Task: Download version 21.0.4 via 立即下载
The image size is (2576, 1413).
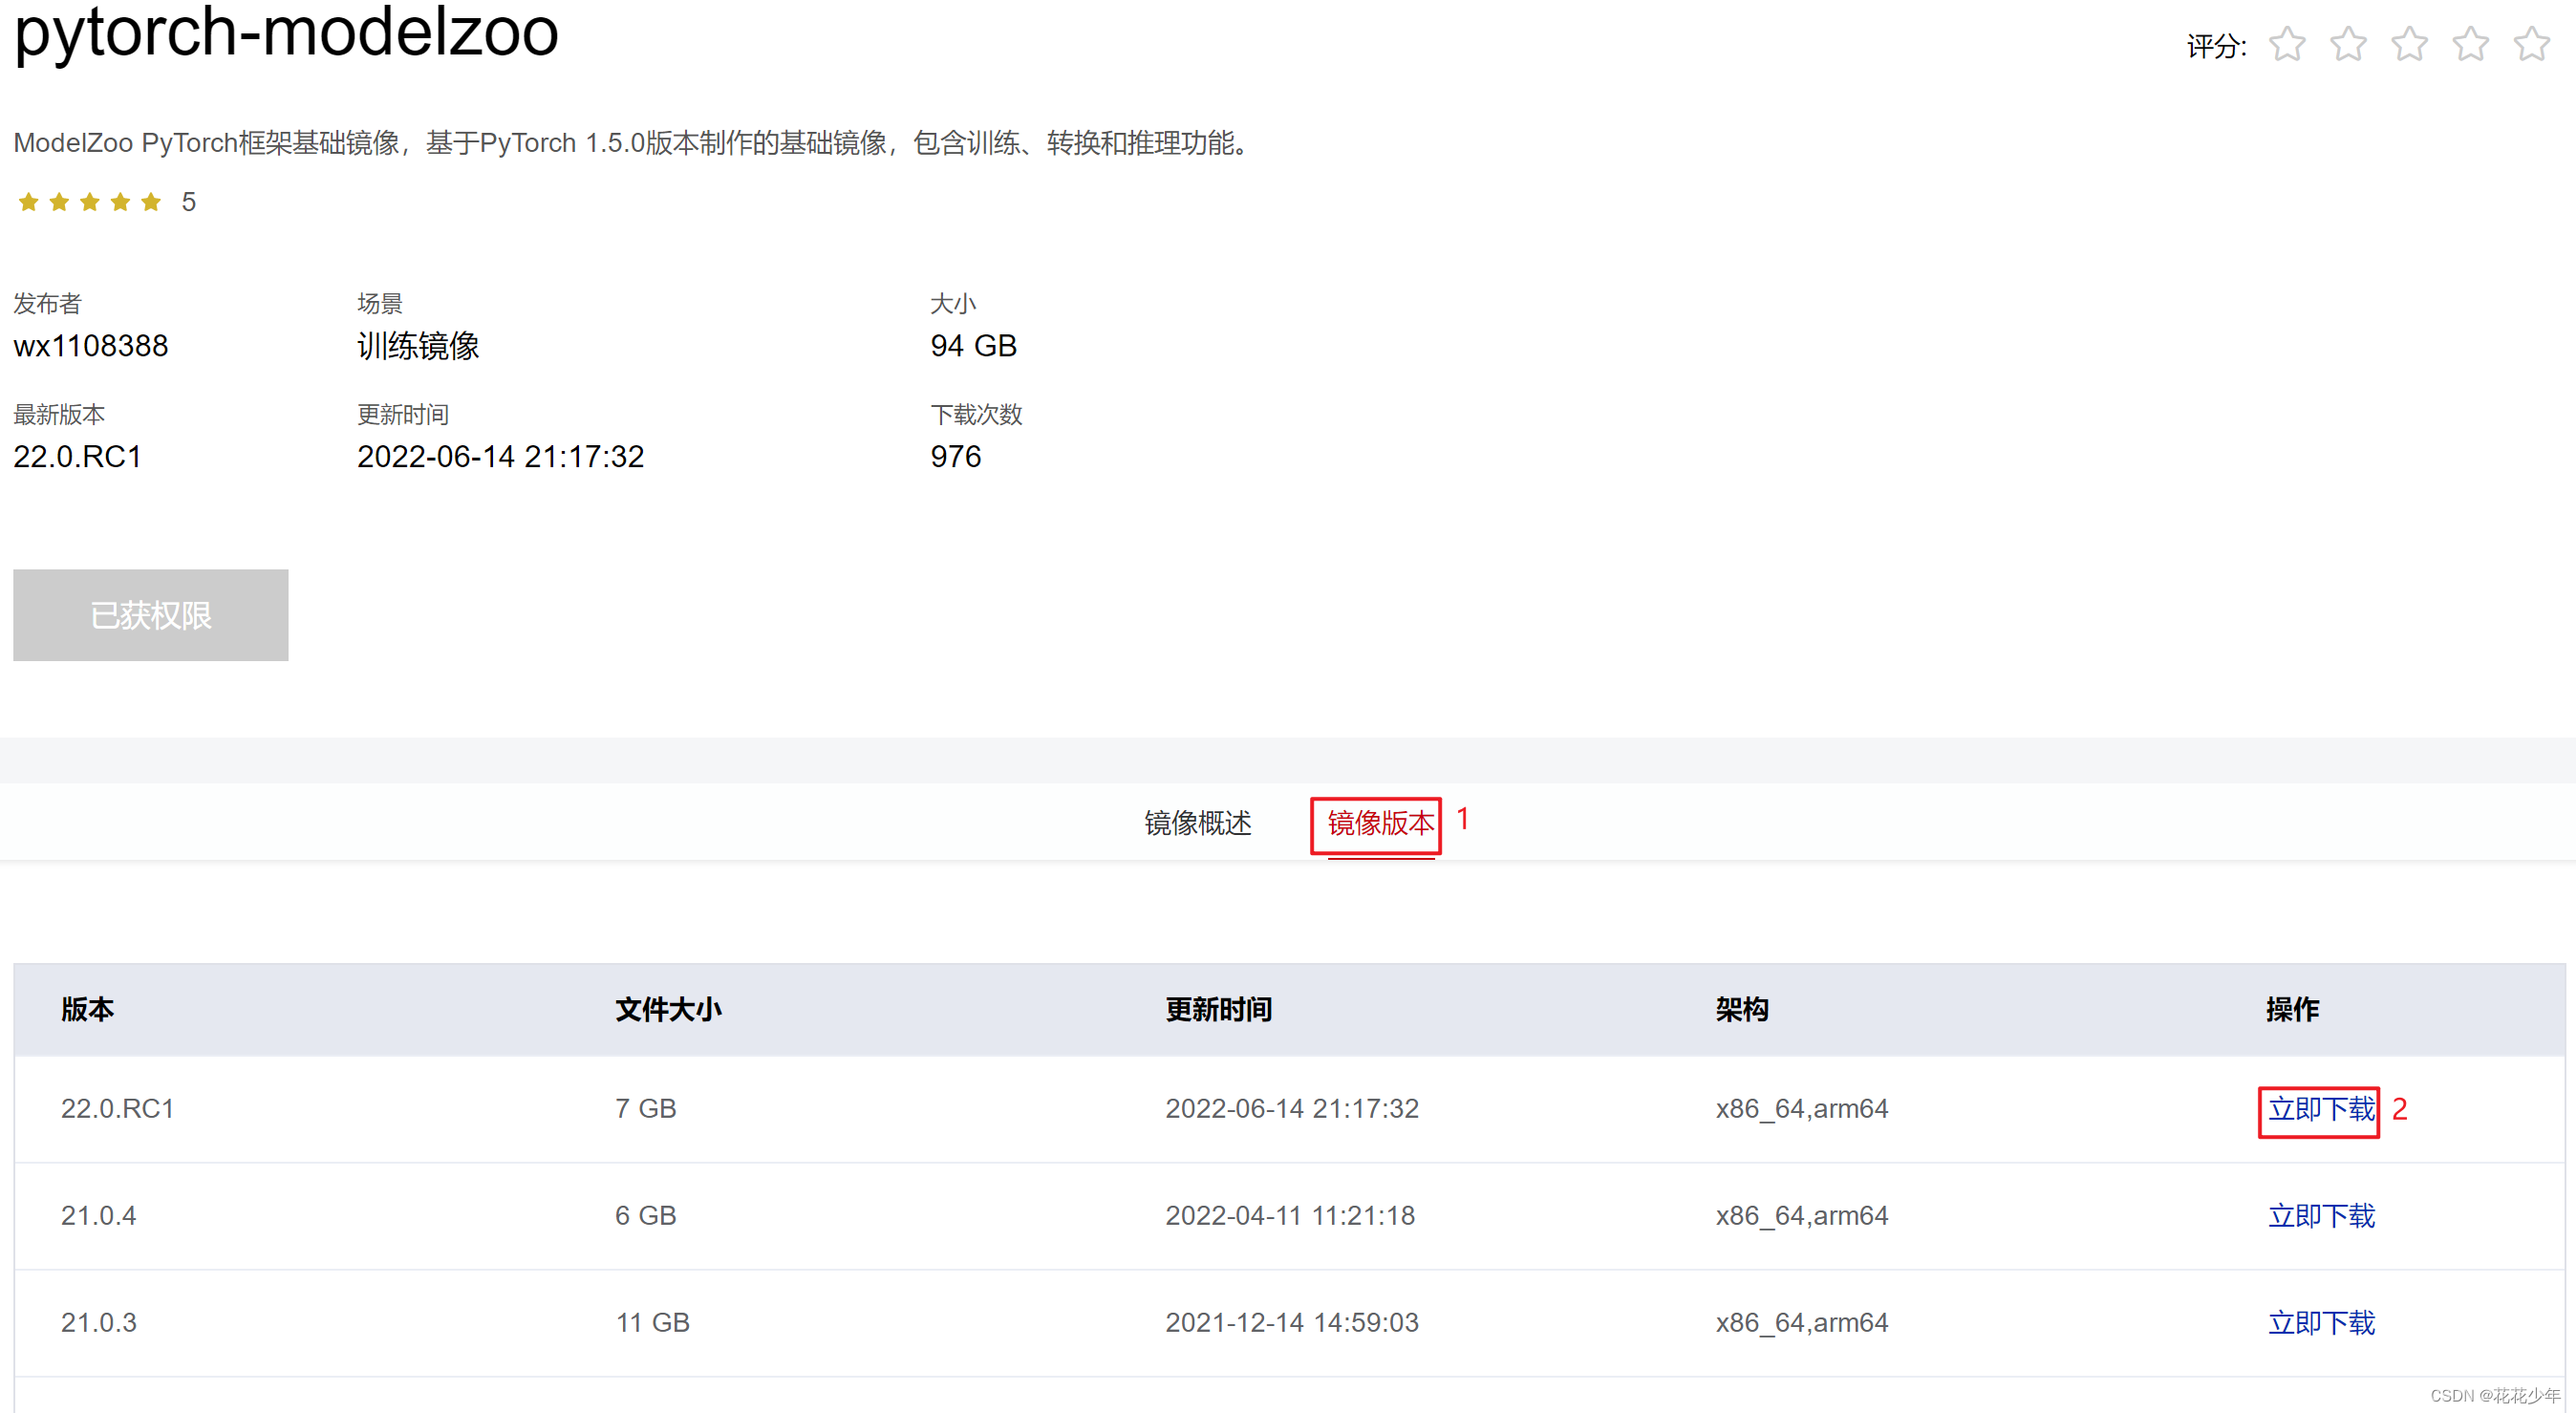Action: coord(2320,1216)
